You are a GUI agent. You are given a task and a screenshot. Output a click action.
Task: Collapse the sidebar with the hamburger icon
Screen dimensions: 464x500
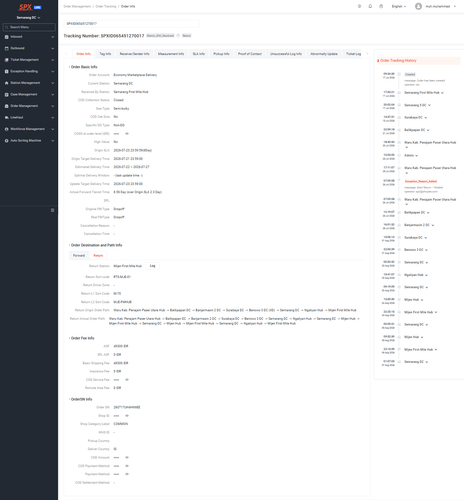coord(52,210)
